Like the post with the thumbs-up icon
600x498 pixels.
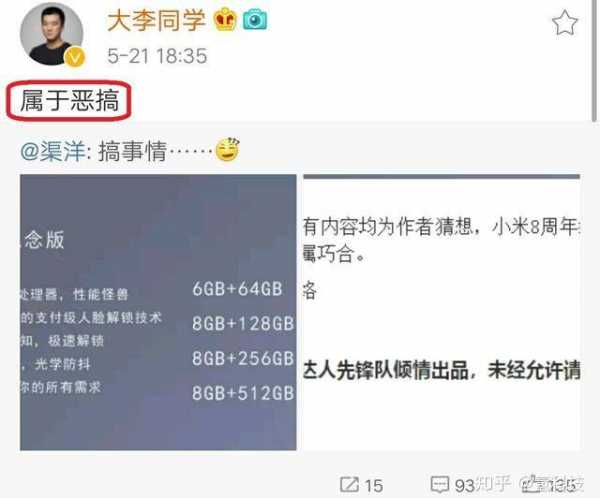(532, 484)
